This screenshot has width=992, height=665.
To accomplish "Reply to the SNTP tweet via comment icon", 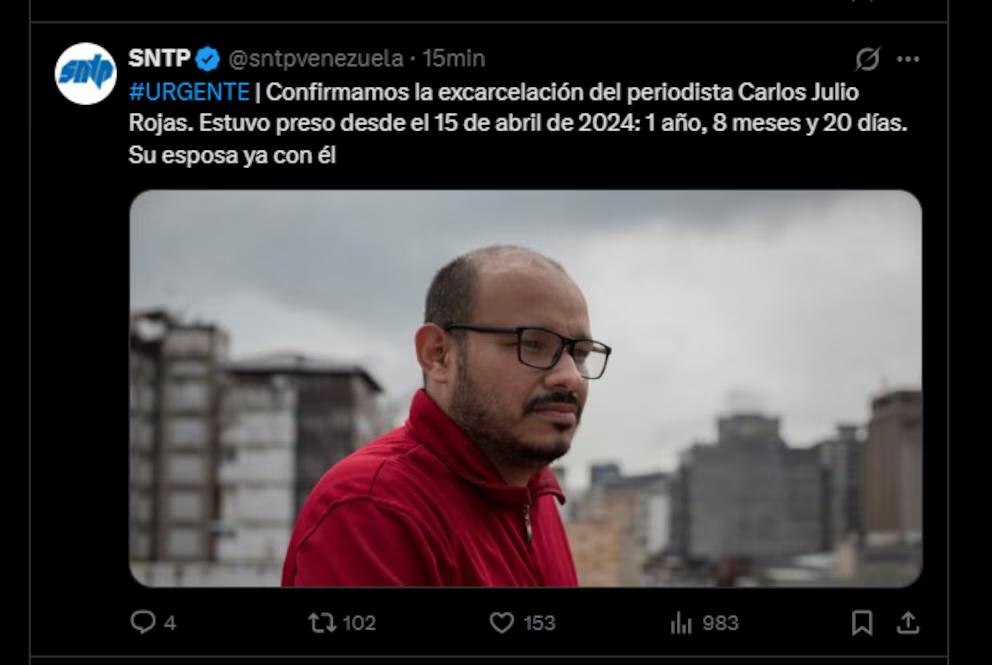I will click(142, 622).
